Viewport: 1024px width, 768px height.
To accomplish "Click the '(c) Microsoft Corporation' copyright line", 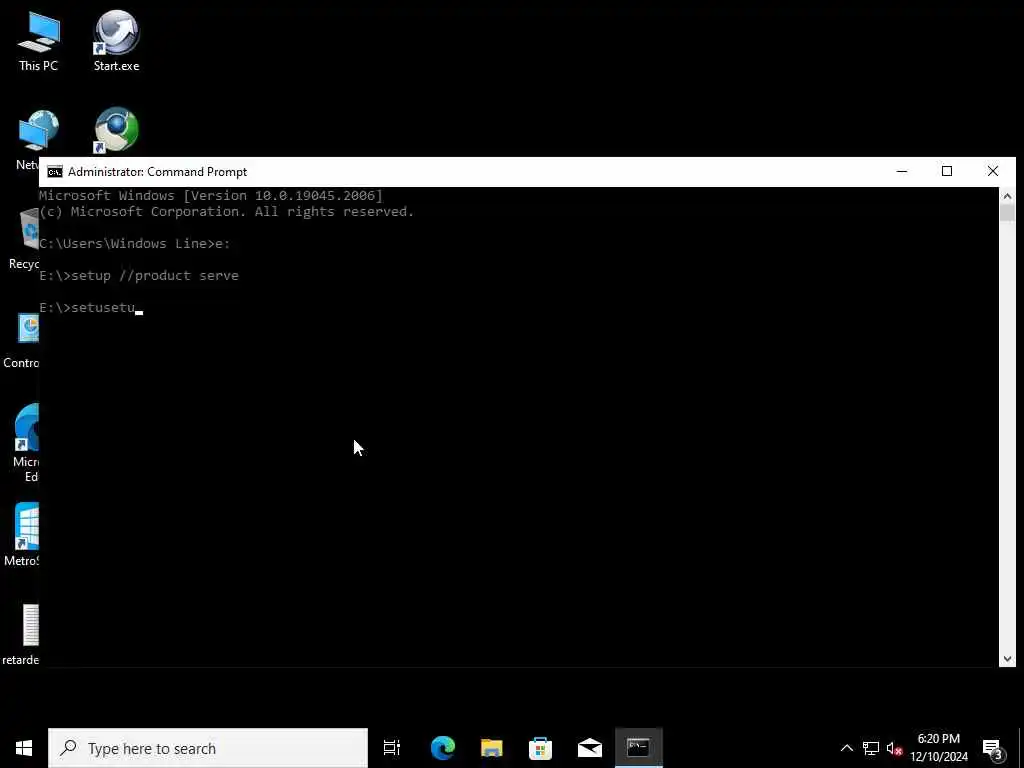I will 227,212.
